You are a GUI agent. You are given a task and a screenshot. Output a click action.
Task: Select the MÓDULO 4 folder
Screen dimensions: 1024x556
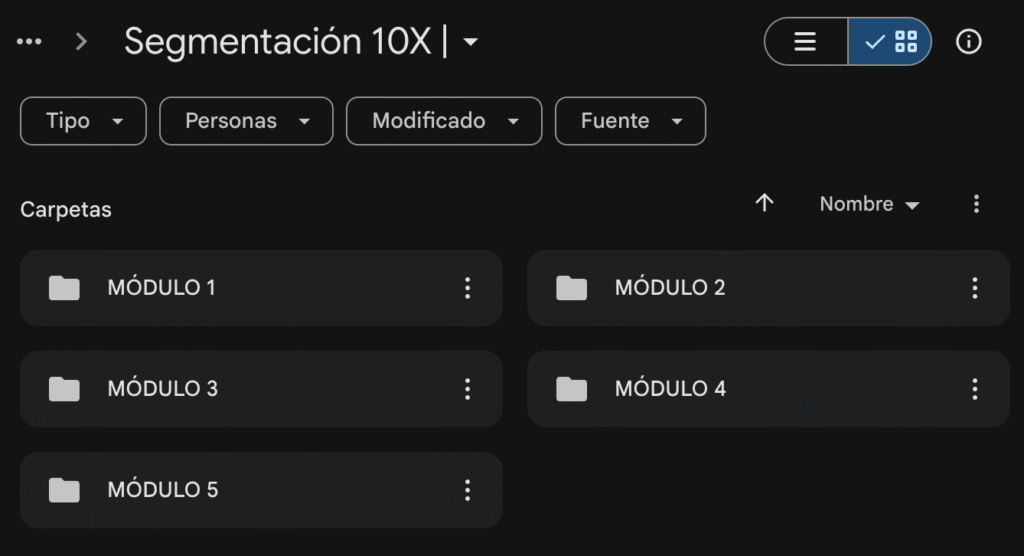(x=740, y=389)
